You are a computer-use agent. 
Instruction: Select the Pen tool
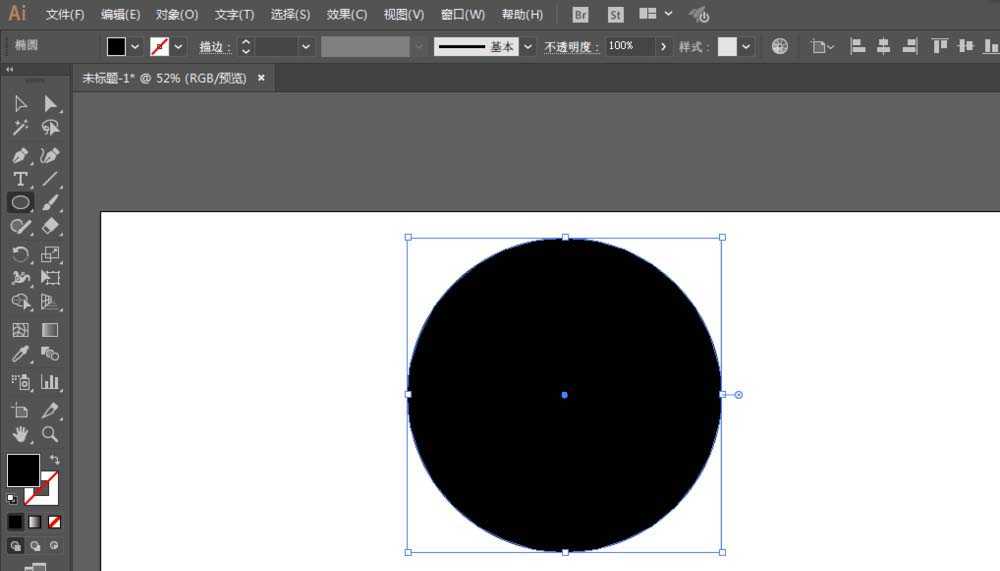tap(20, 155)
